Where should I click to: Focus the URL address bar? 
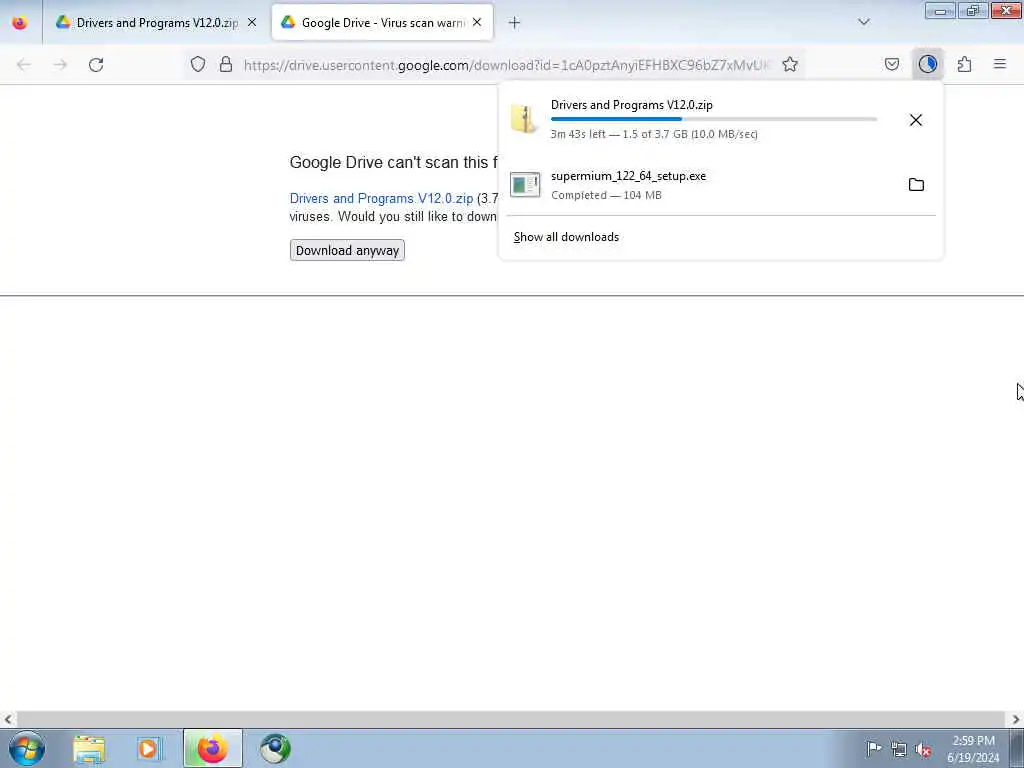click(x=506, y=65)
